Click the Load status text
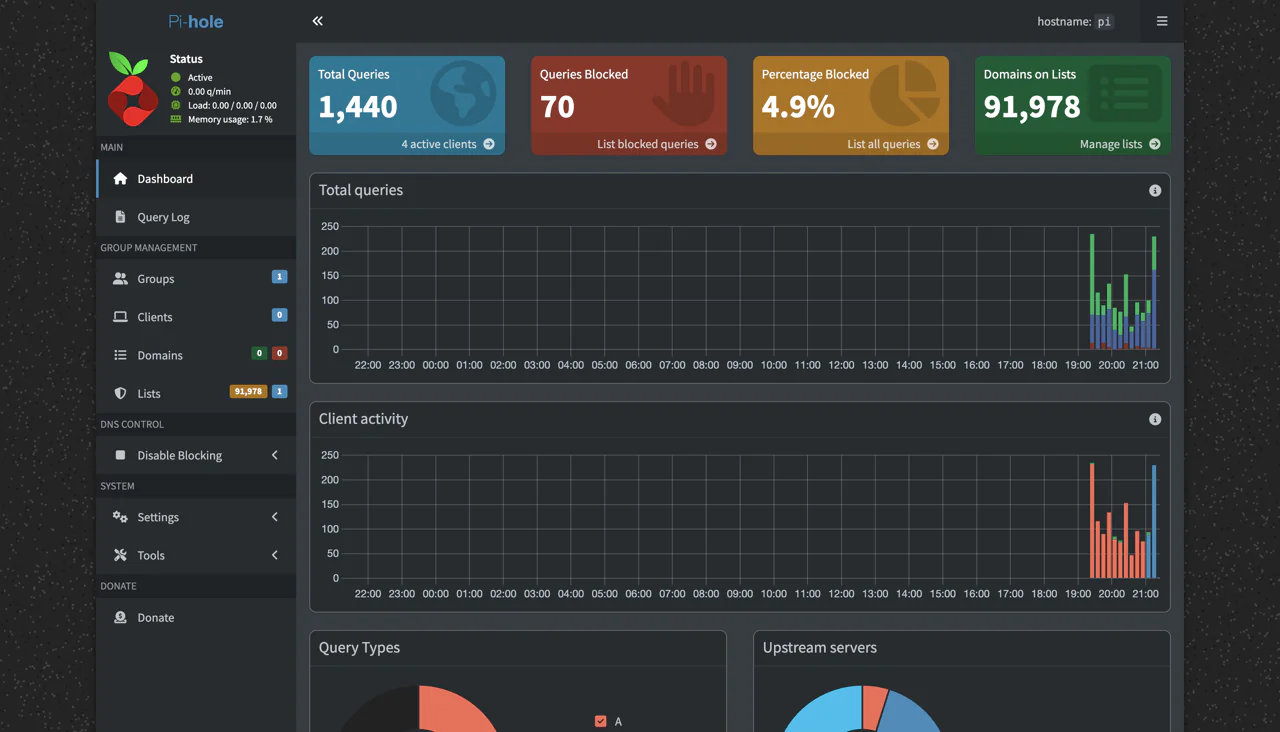The height and width of the screenshot is (732, 1280). (x=232, y=105)
